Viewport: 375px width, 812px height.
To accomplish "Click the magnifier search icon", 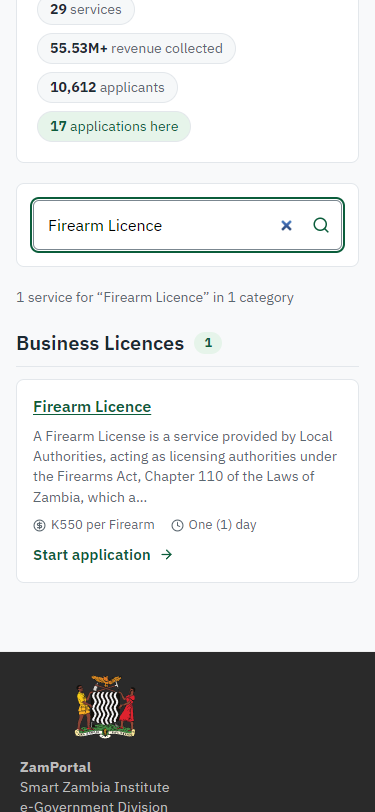I will [x=321, y=225].
